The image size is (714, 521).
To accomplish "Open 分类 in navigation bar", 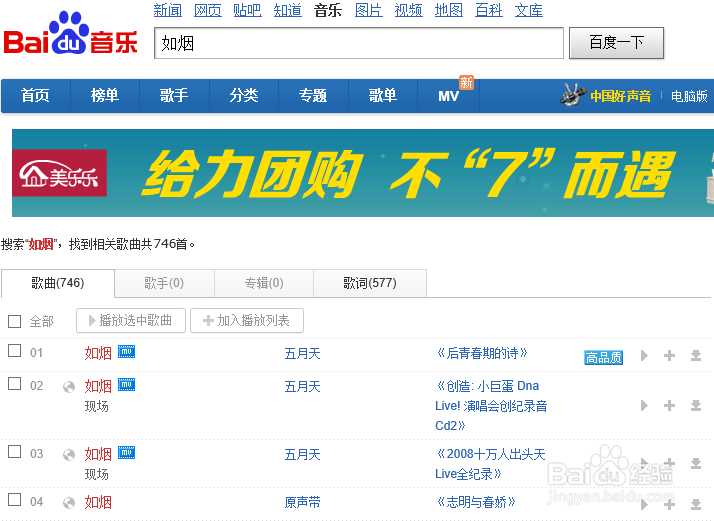I will (x=244, y=96).
